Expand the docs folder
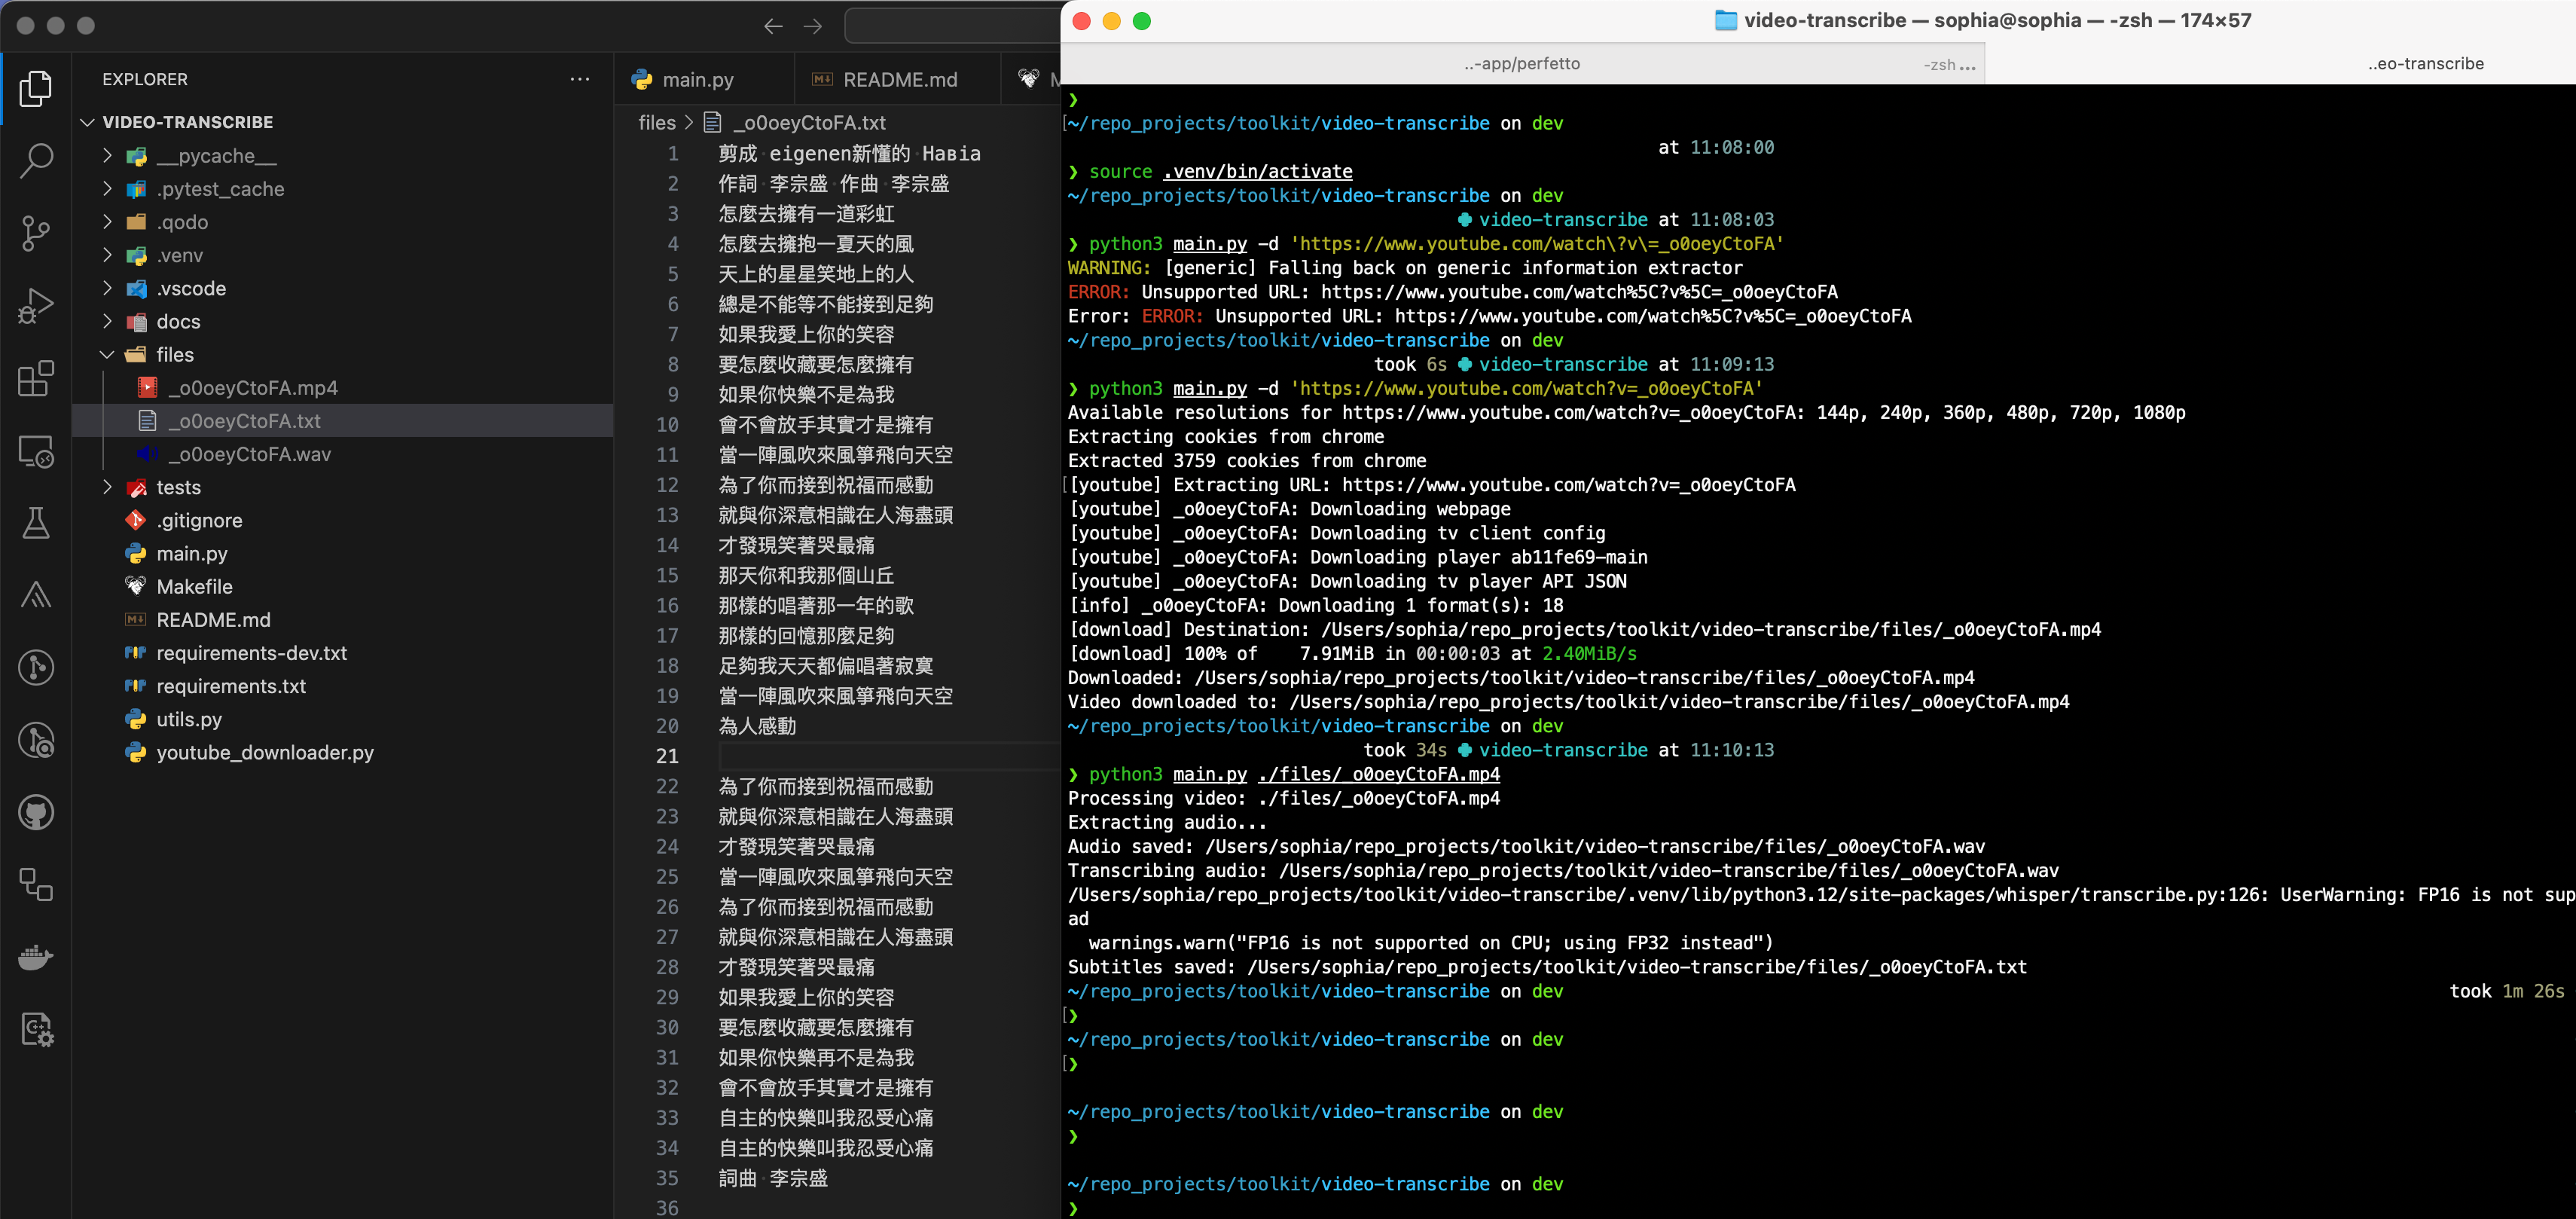Image resolution: width=2576 pixels, height=1219 pixels. click(x=108, y=321)
